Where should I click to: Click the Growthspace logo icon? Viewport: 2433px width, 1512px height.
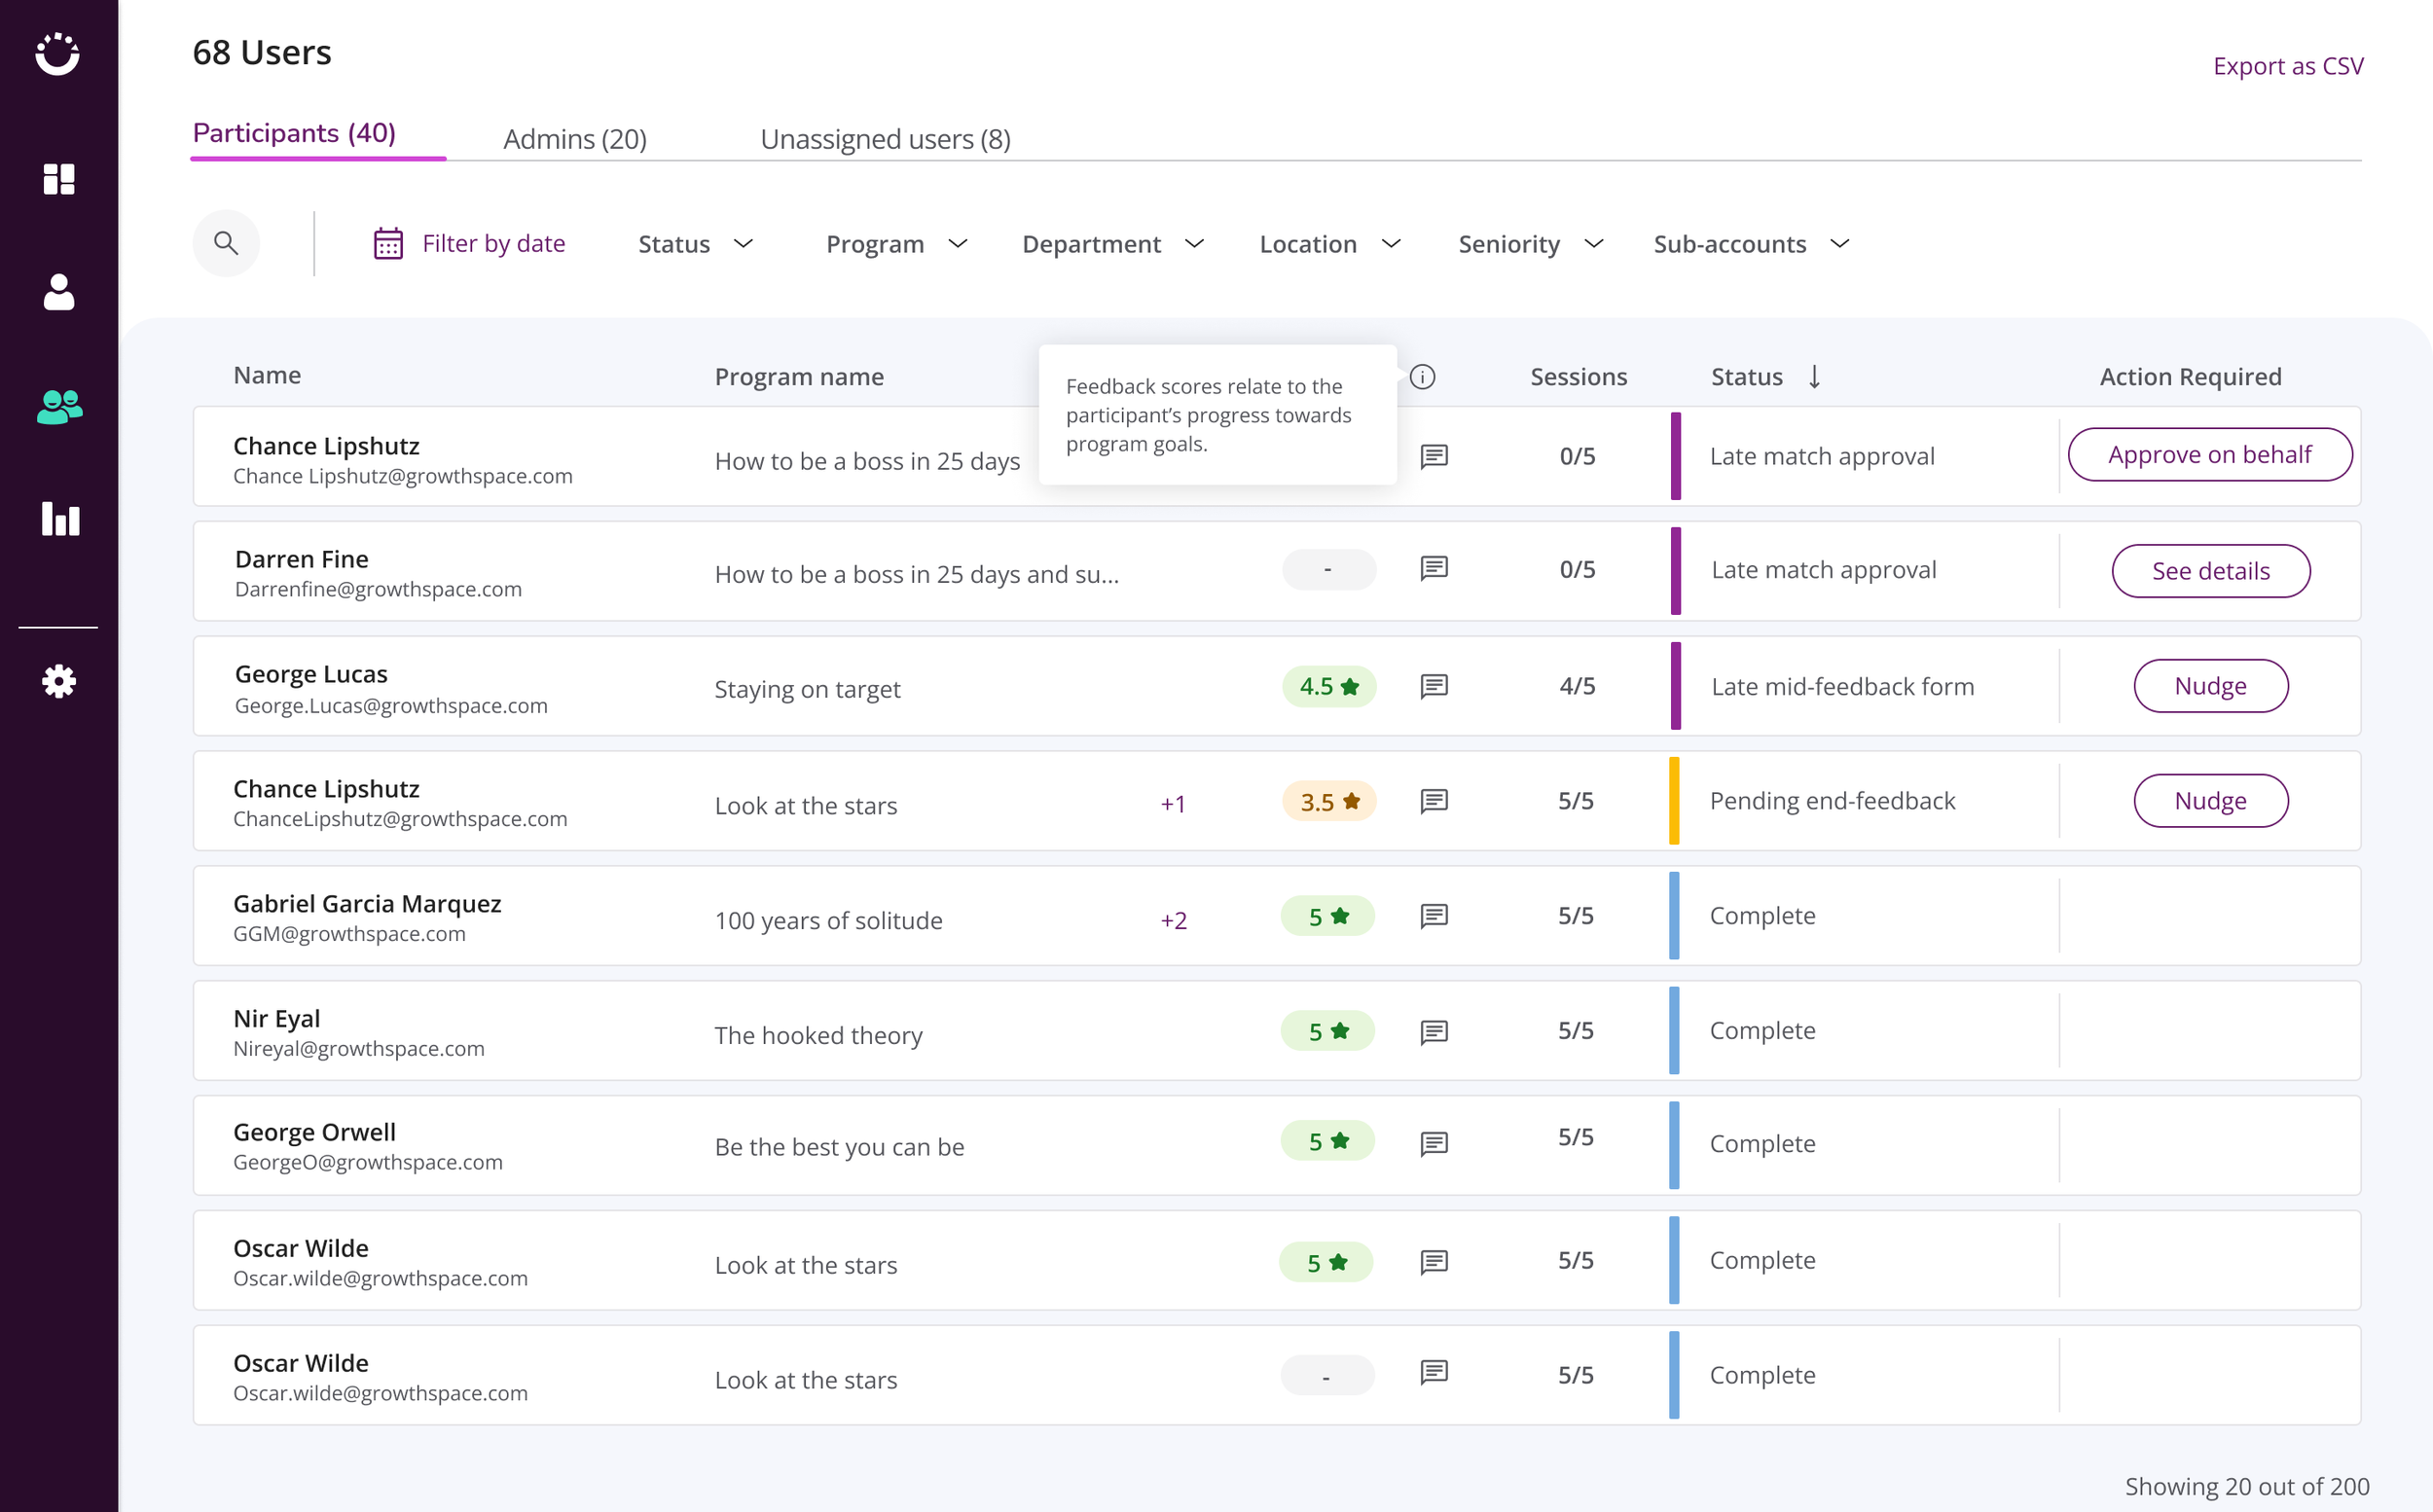[x=58, y=54]
